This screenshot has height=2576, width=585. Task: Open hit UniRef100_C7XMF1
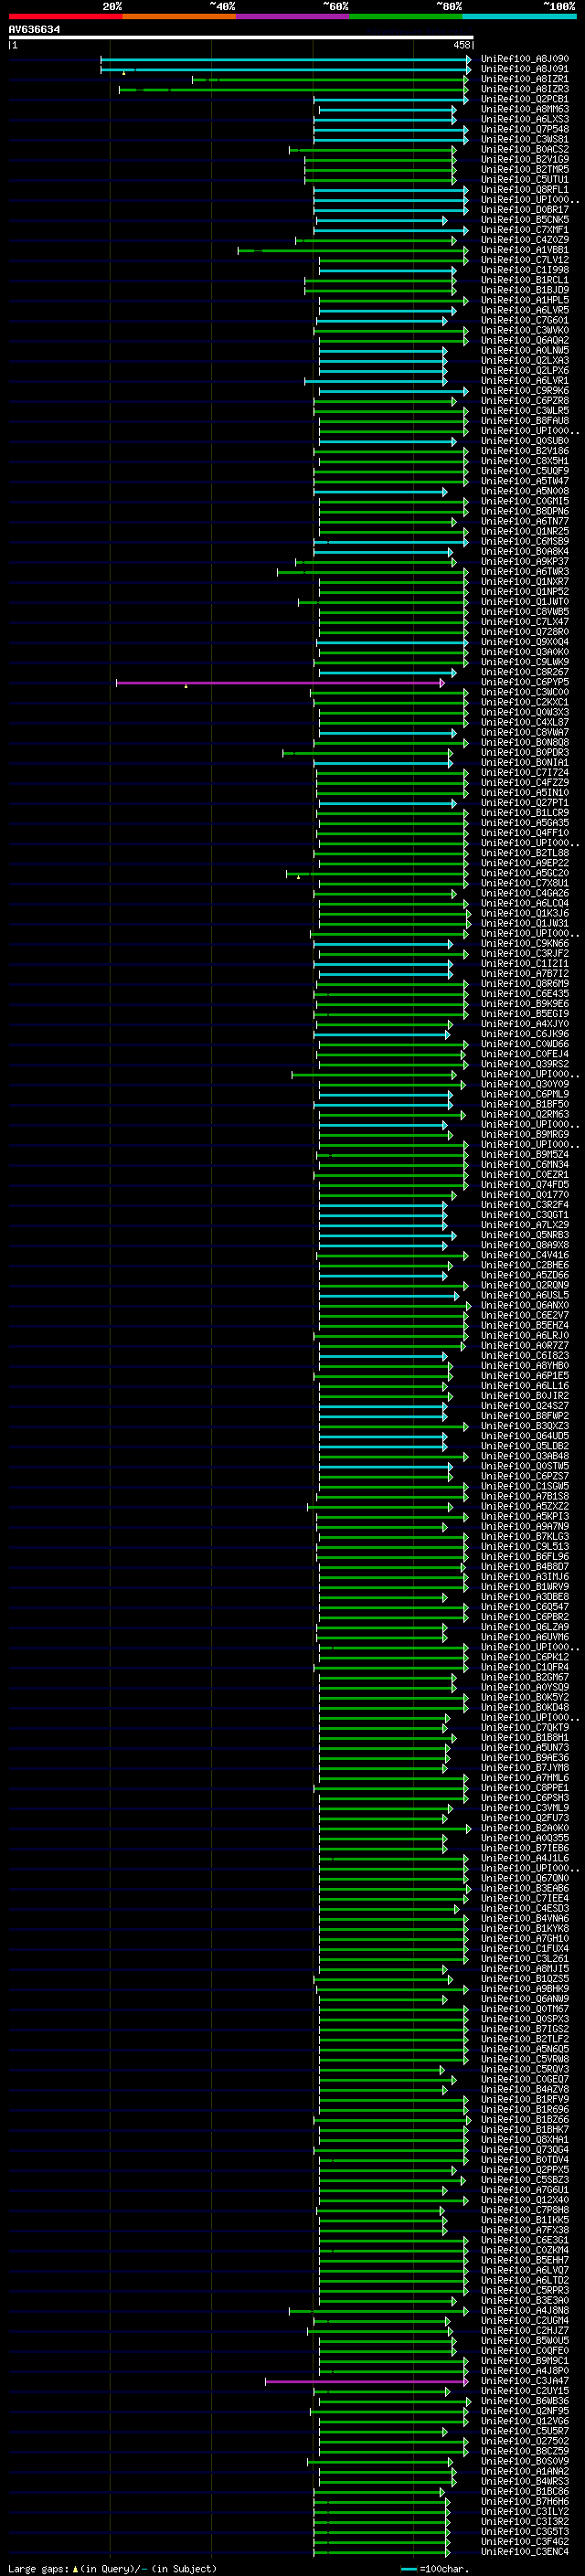click(524, 230)
